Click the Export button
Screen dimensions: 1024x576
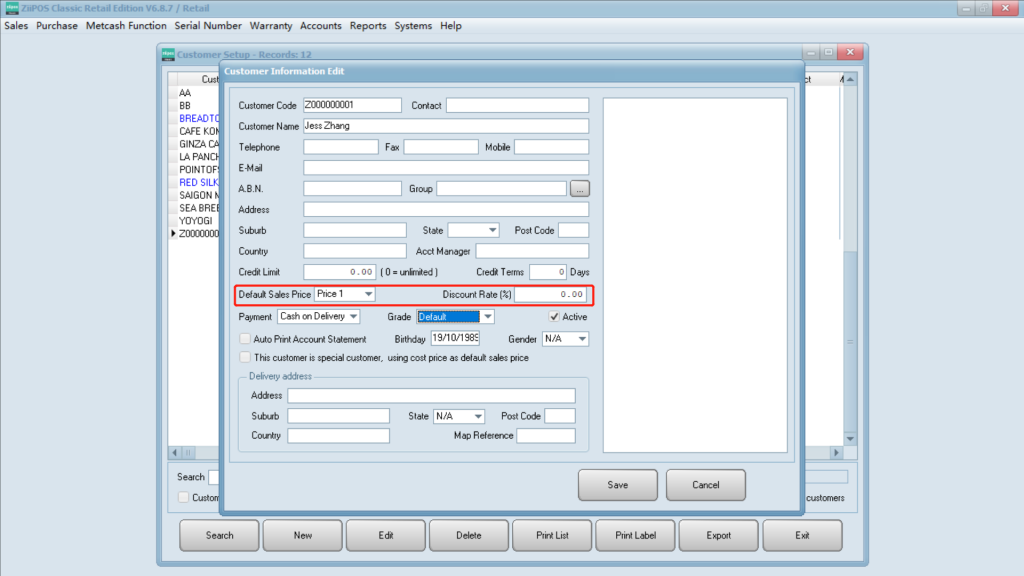[718, 535]
